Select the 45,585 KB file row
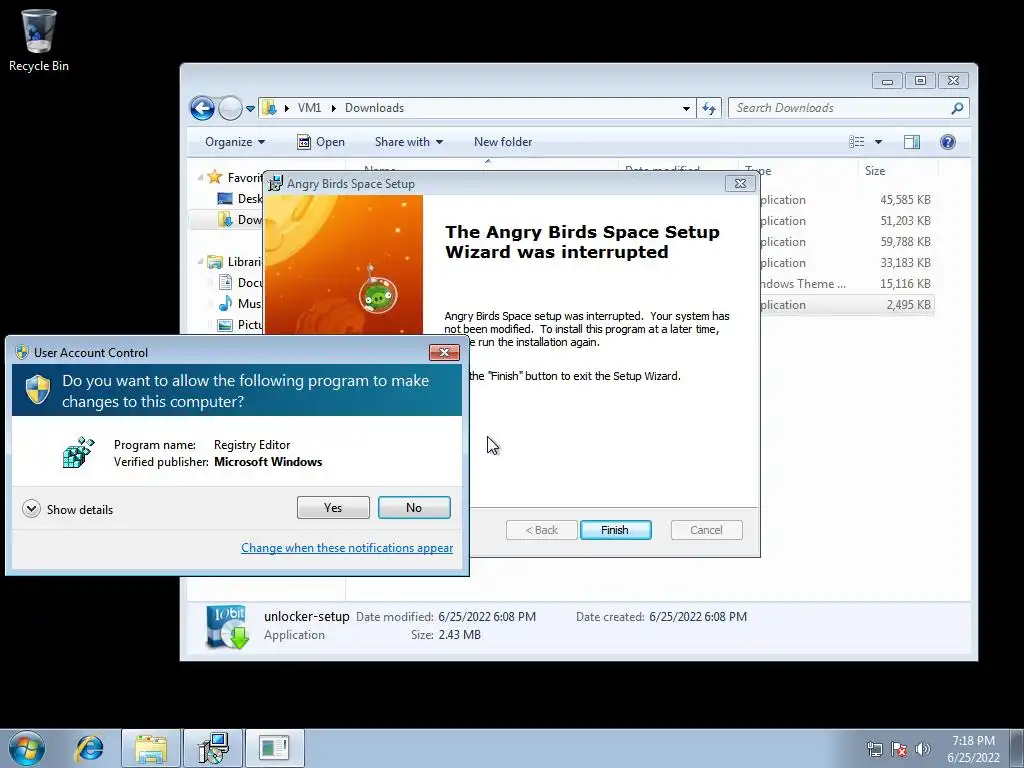 (x=848, y=200)
